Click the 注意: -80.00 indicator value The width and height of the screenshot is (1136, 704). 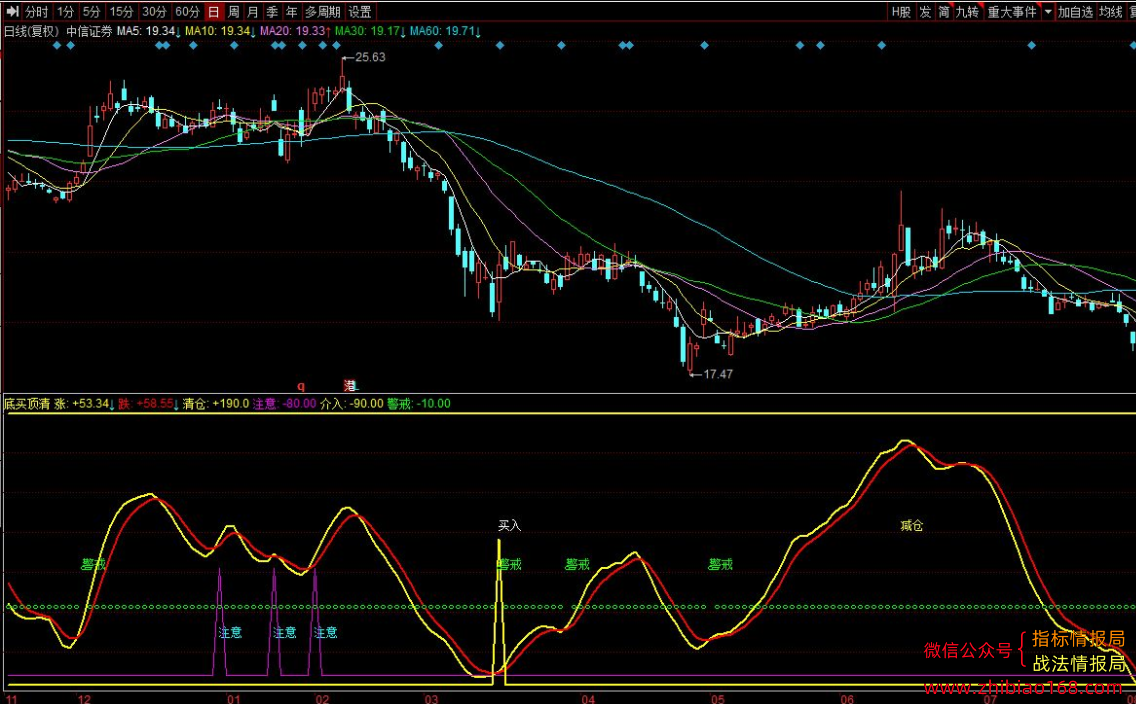coord(284,403)
